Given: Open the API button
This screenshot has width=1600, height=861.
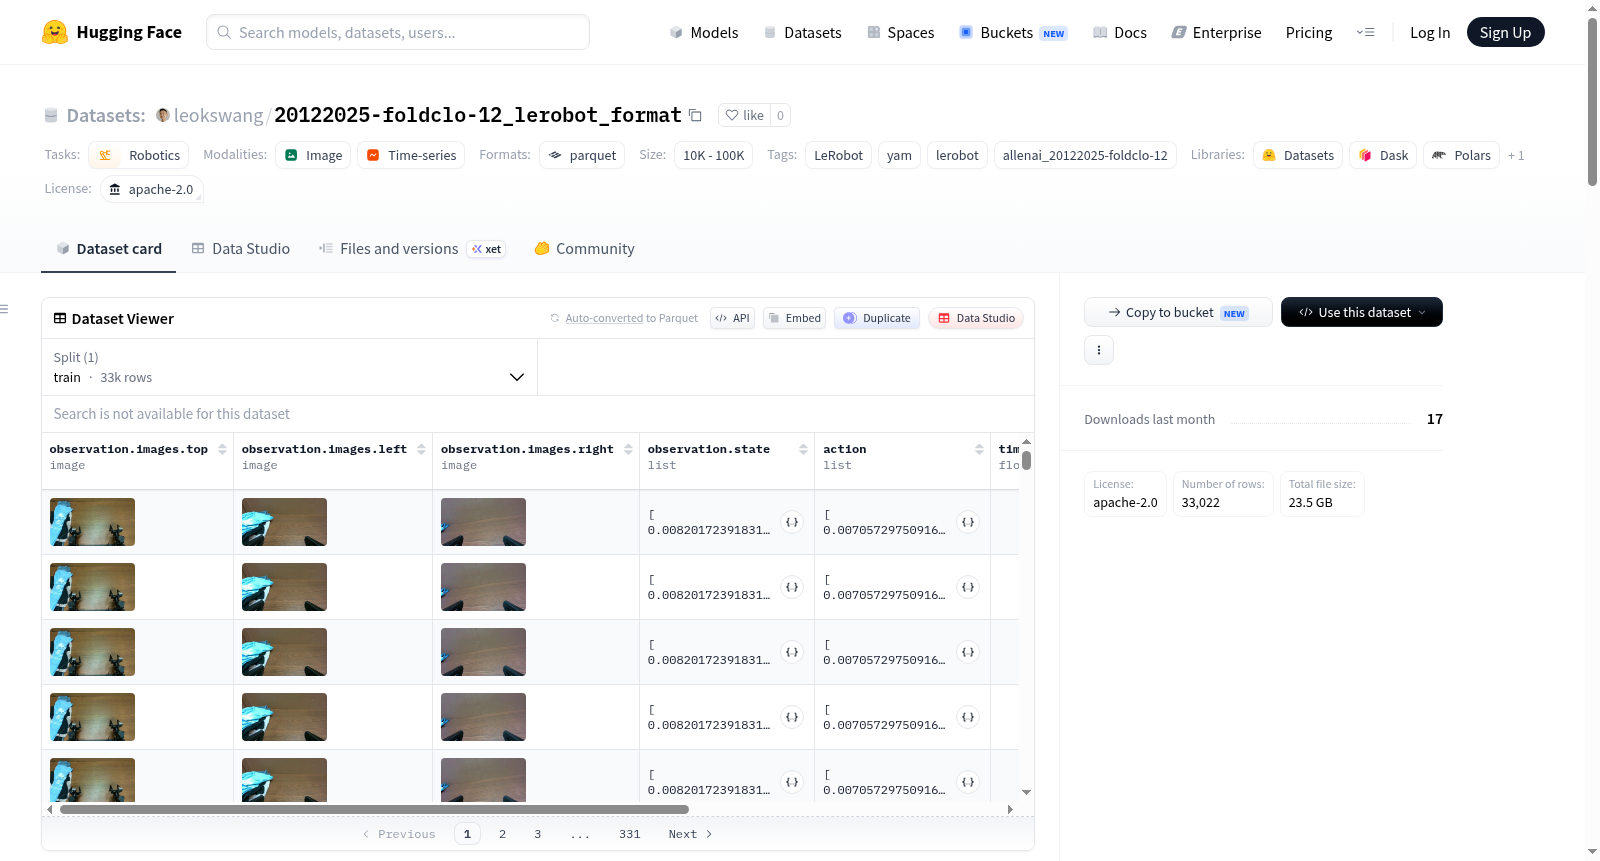Looking at the screenshot, I should pos(732,318).
